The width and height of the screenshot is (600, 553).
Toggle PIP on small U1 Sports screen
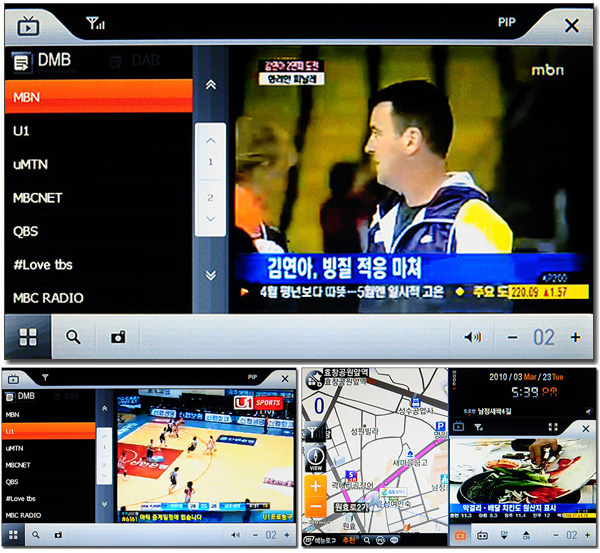tap(252, 377)
